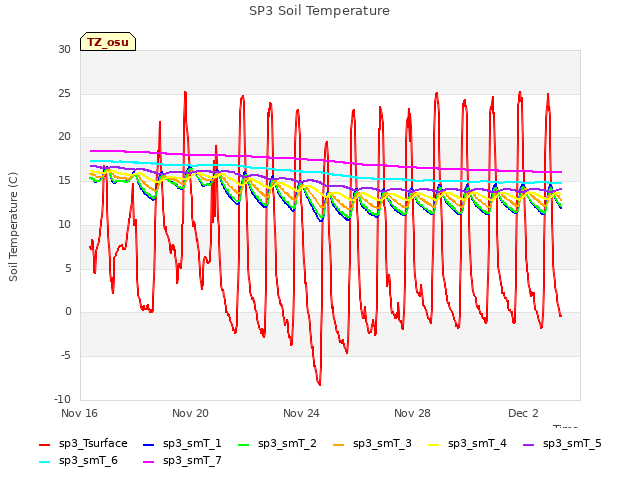Click the purple sp3_smT_5 legend swatch
Image resolution: width=640 pixels, height=480 pixels.
(528, 444)
